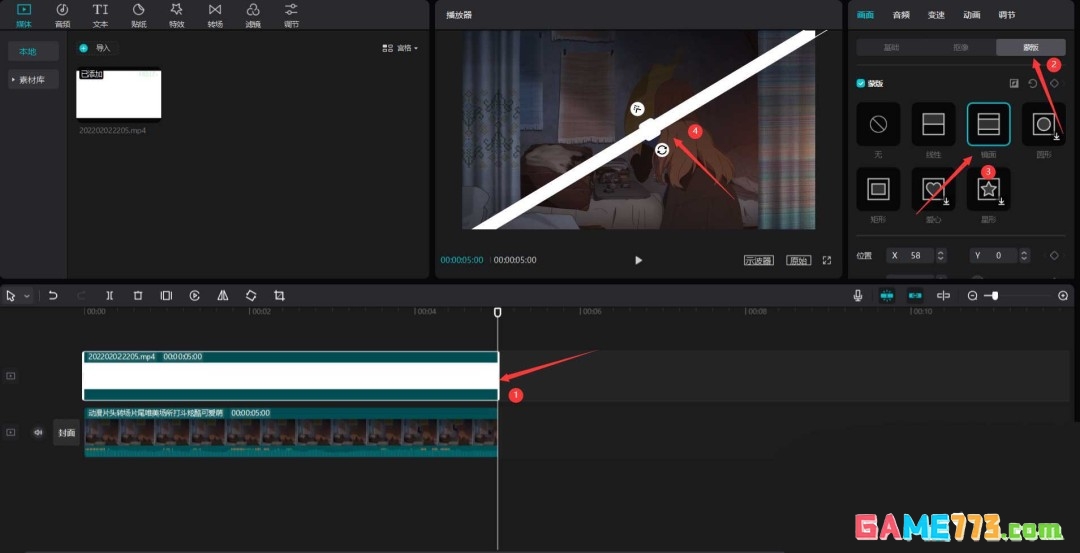The height and width of the screenshot is (553, 1080).
Task: Click the split clip tool
Action: coord(110,295)
